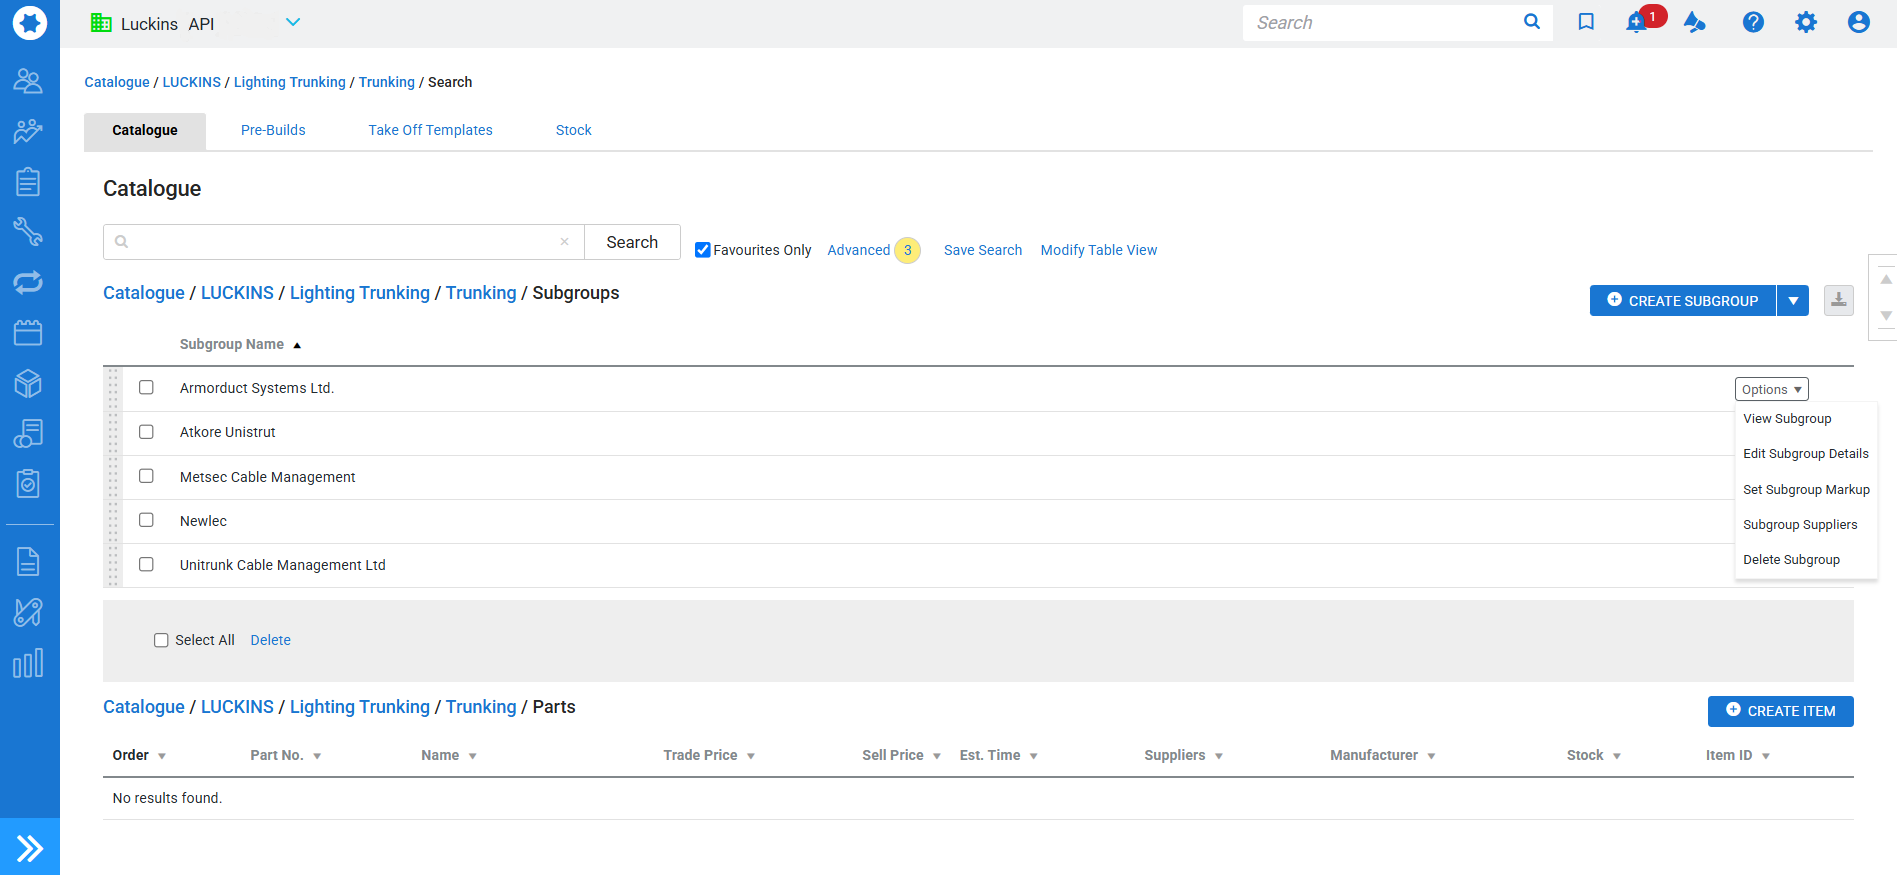Viewport: 1897px width, 875px height.
Task: Tick the checkbox for Atkore Unistrut
Action: [x=146, y=432]
